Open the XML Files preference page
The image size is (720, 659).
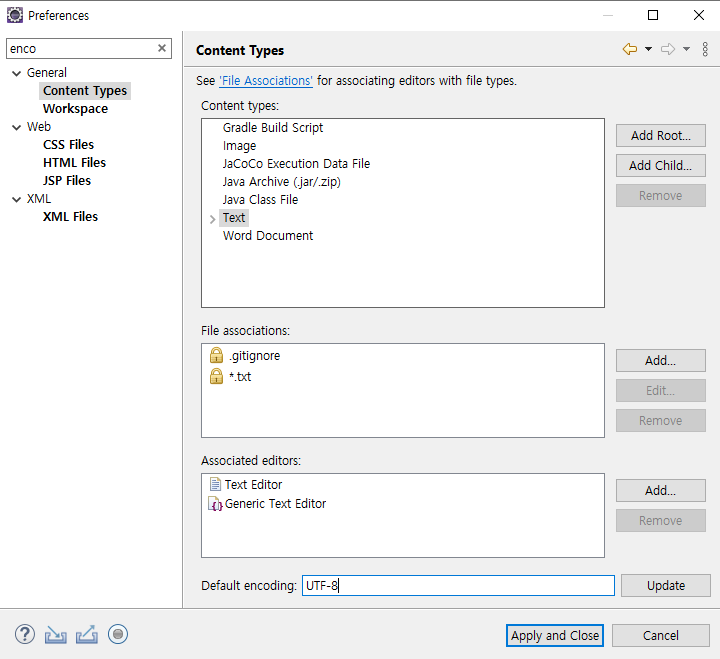click(70, 216)
